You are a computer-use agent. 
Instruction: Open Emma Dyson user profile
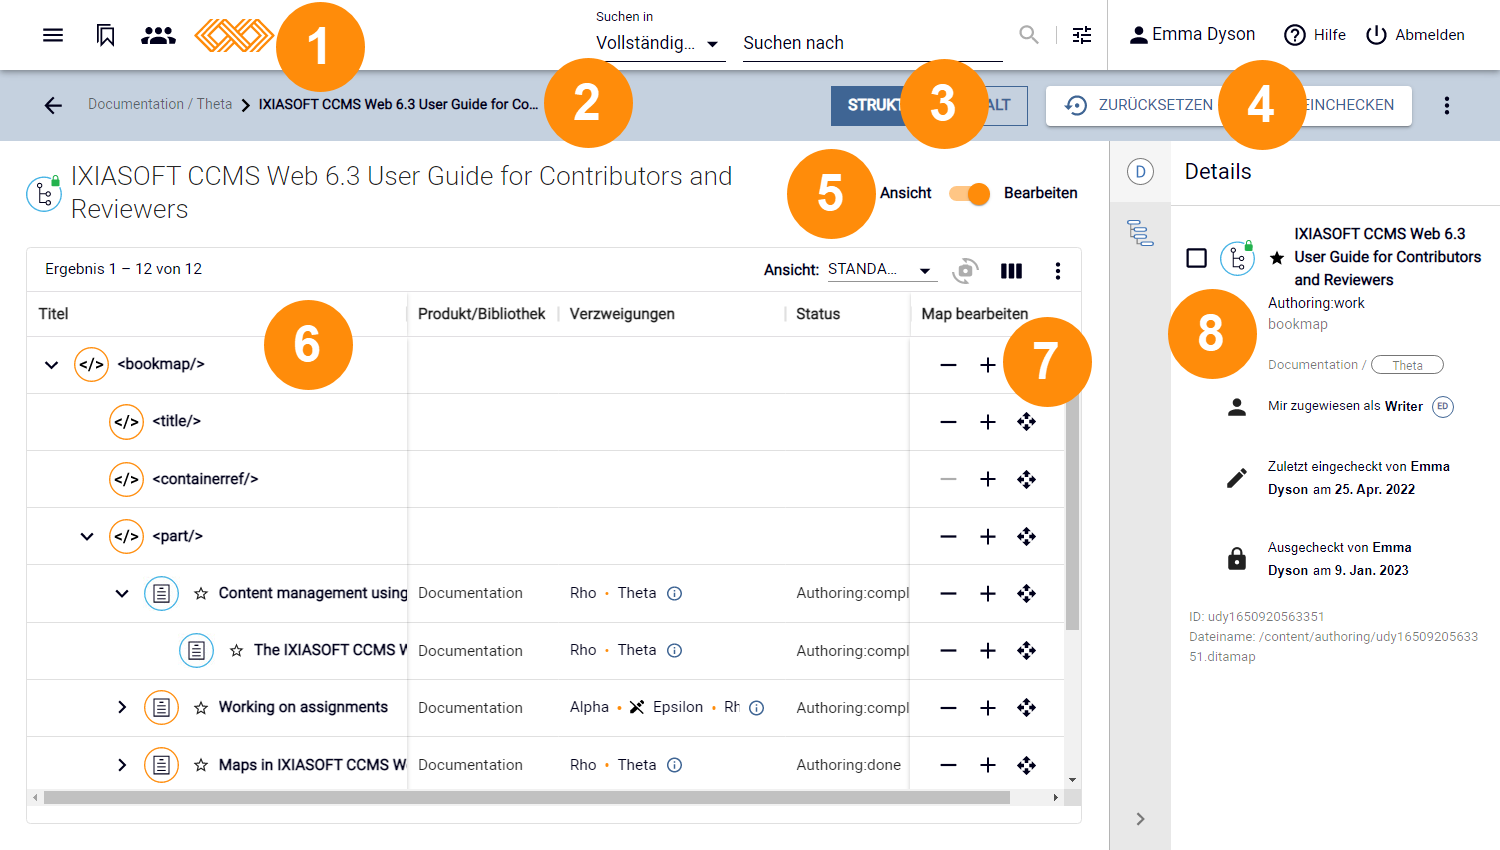click(1192, 35)
